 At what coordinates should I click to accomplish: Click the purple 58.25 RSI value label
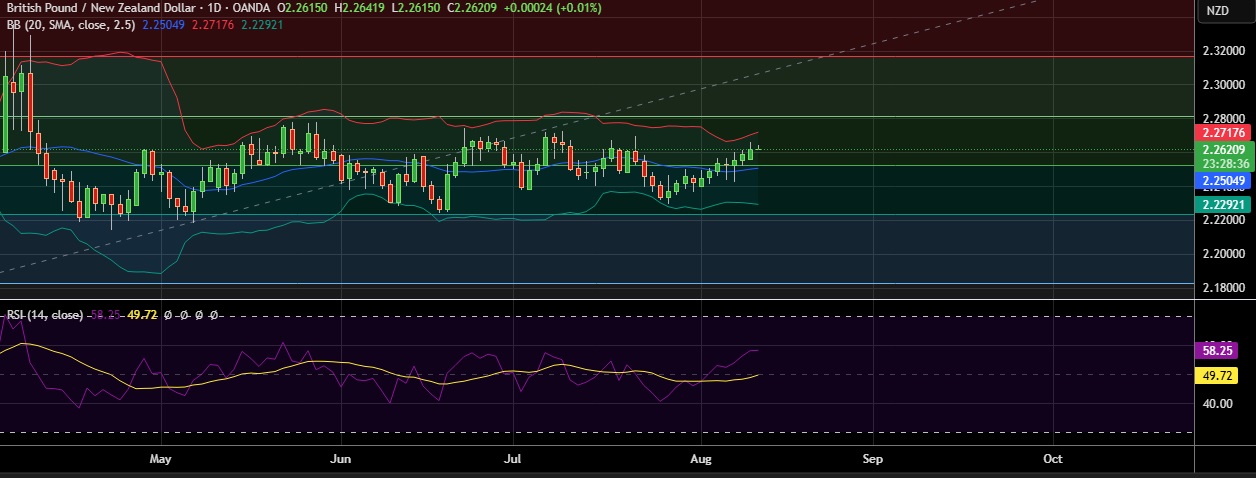coord(1216,351)
